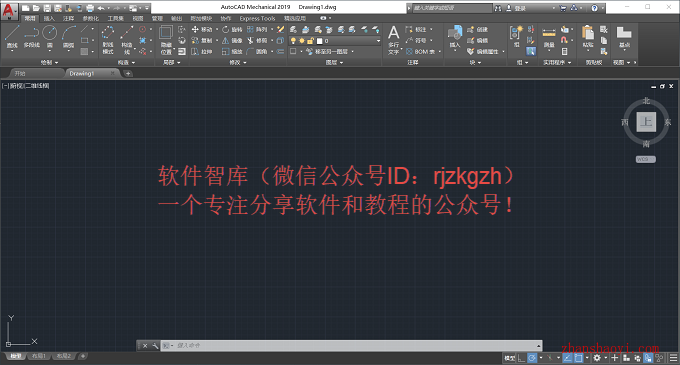Click the Save icon in quick access toolbar
Image resolution: width=680 pixels, height=365 pixels.
47,8
